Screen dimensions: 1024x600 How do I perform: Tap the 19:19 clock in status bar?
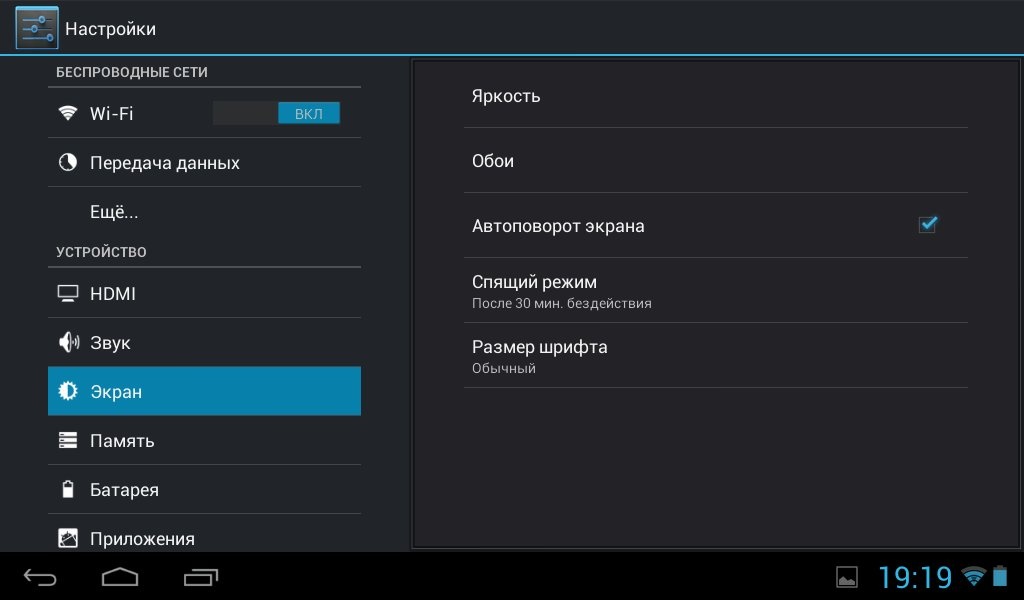pyautogui.click(x=914, y=577)
